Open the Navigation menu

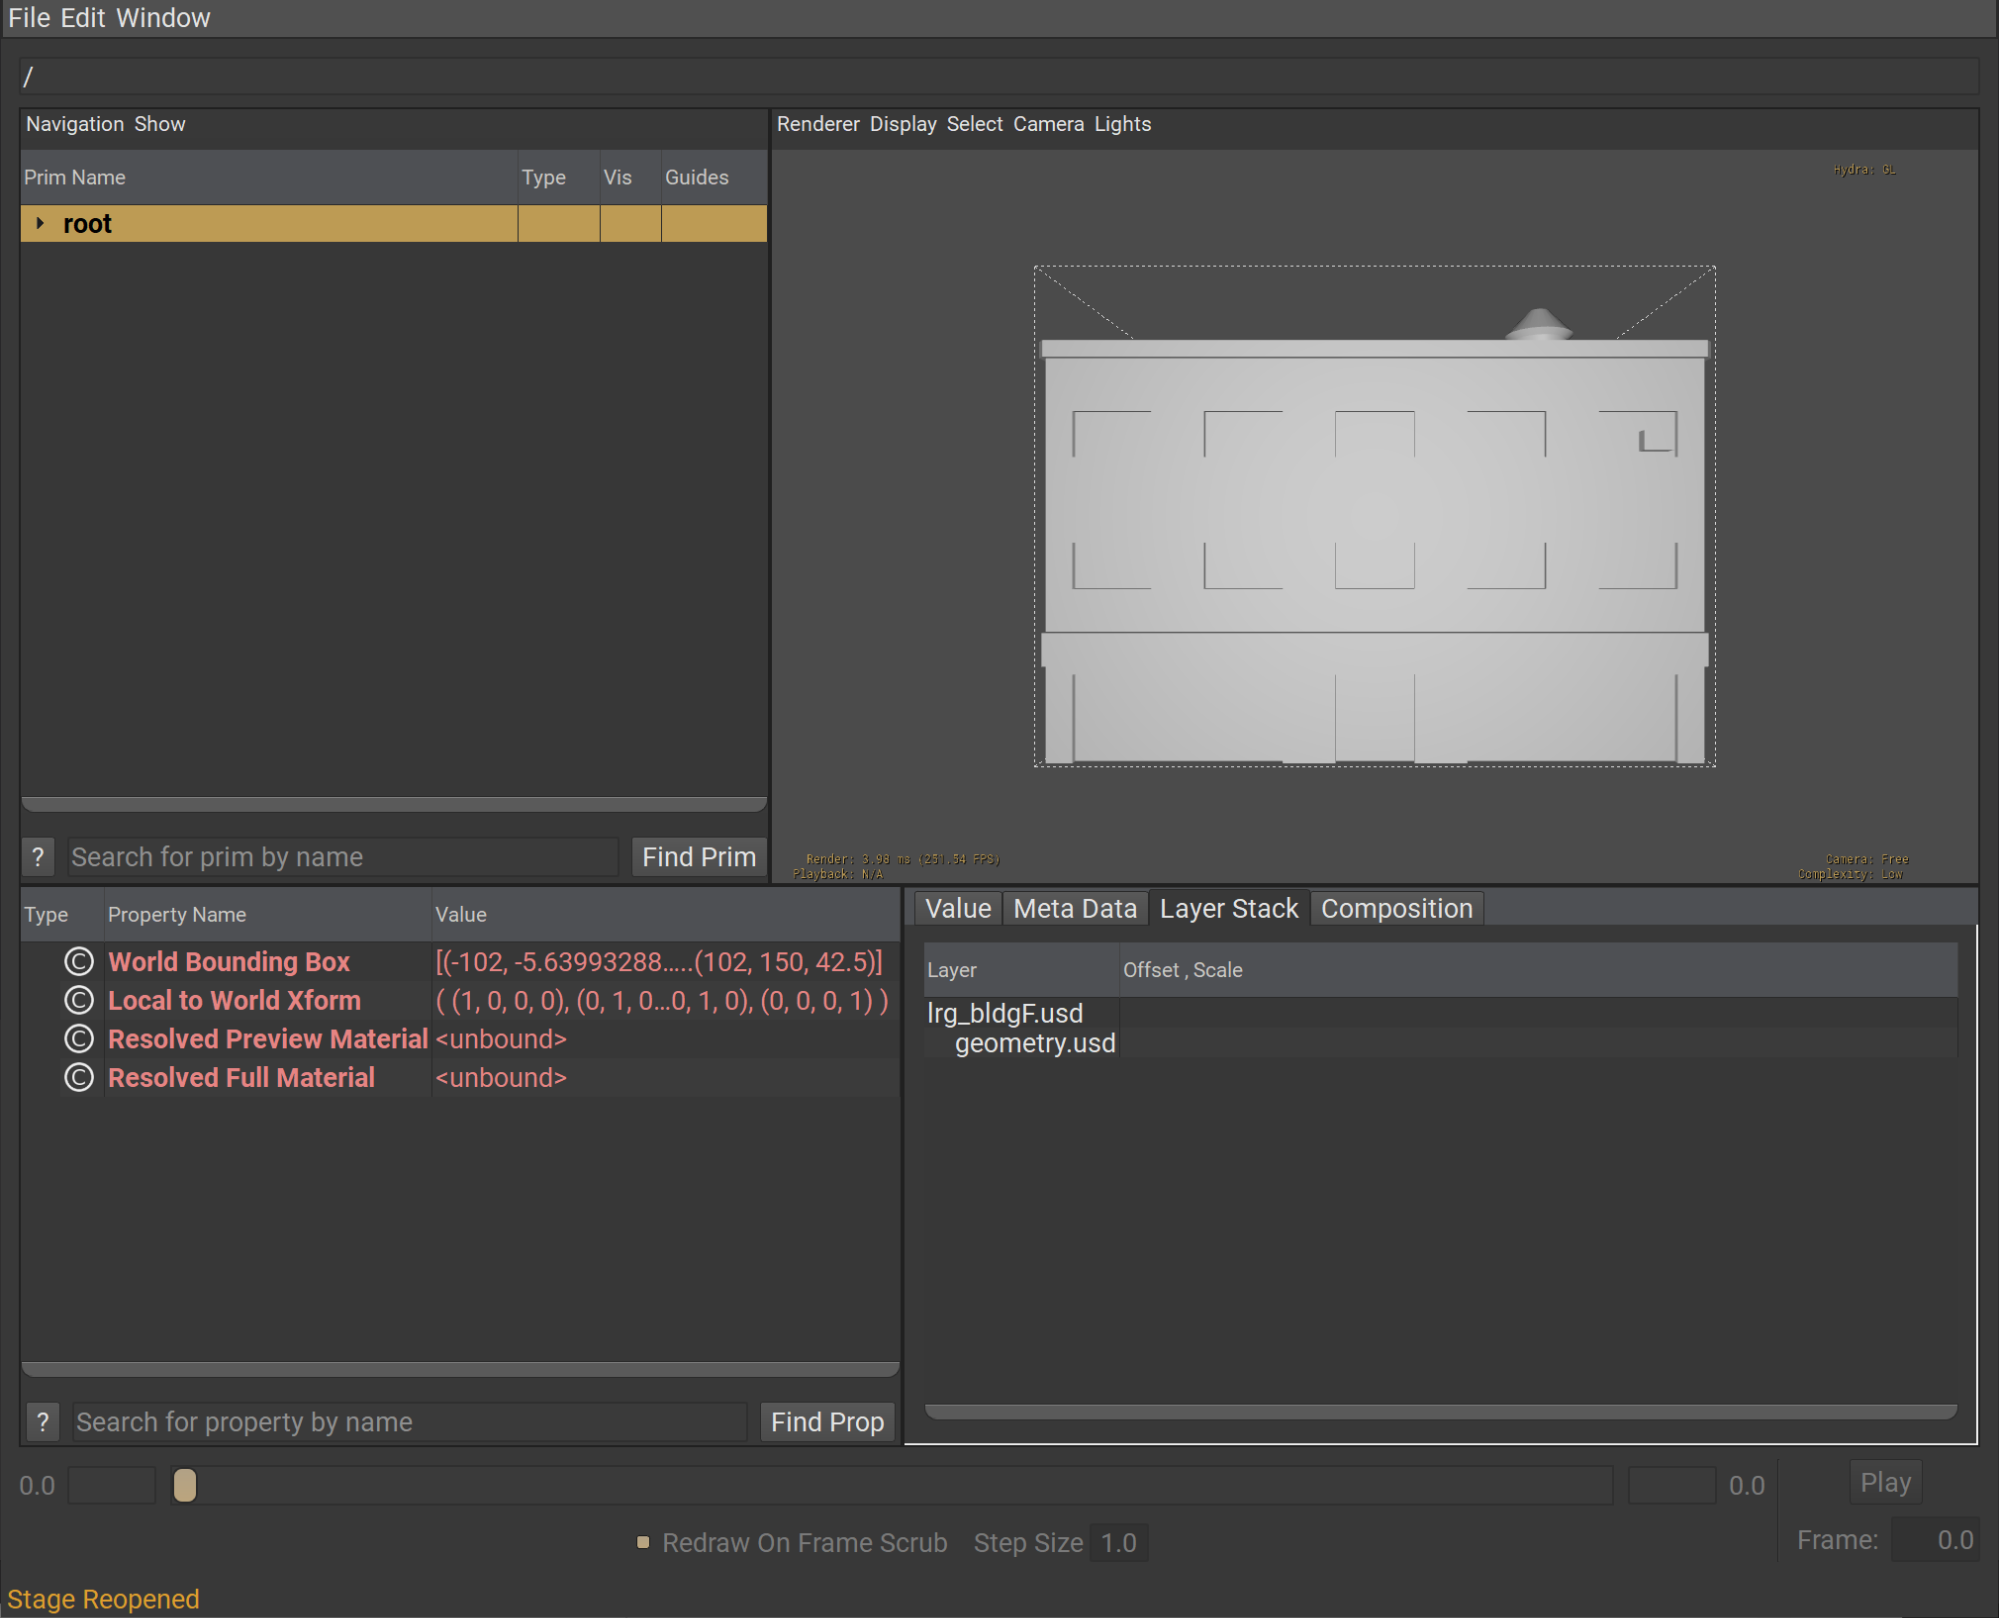click(x=75, y=124)
